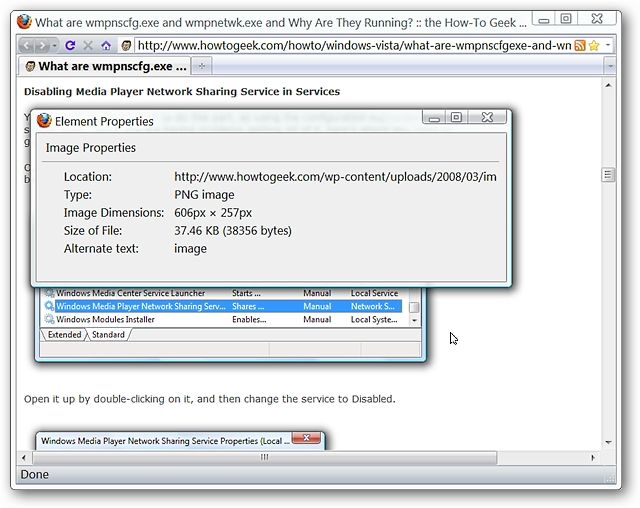Reload the page with the refresh icon
Image resolution: width=640 pixels, height=508 pixels.
pyautogui.click(x=70, y=45)
